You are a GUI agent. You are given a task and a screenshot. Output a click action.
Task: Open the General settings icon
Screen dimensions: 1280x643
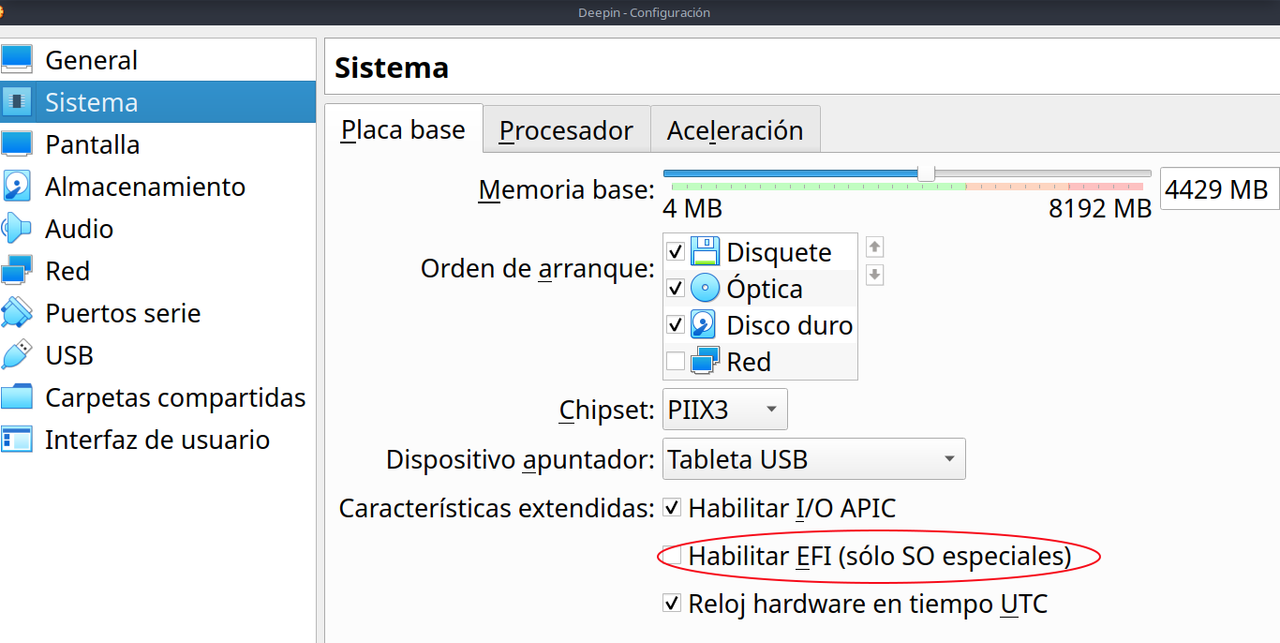17,60
